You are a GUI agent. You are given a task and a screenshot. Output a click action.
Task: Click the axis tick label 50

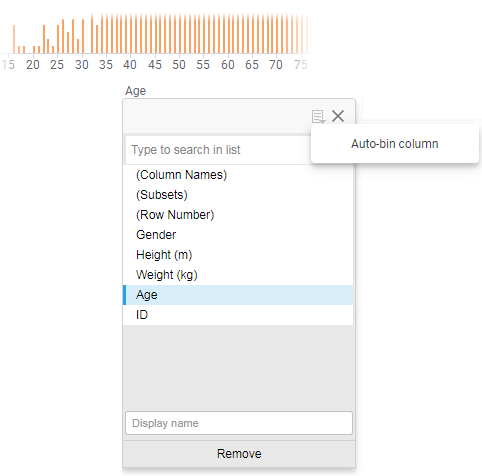coord(179,65)
